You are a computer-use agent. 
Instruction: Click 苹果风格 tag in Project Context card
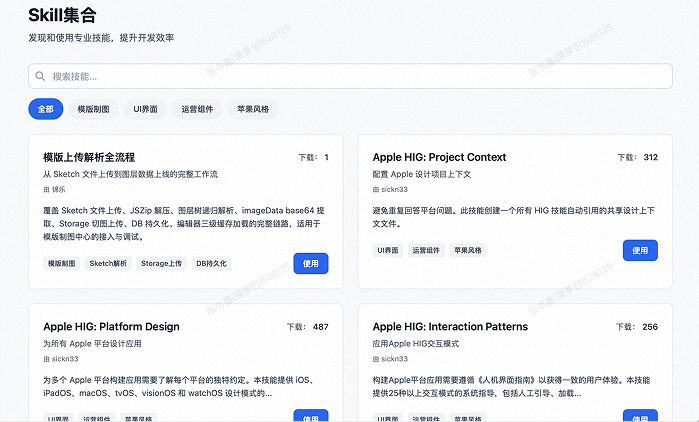tap(468, 250)
